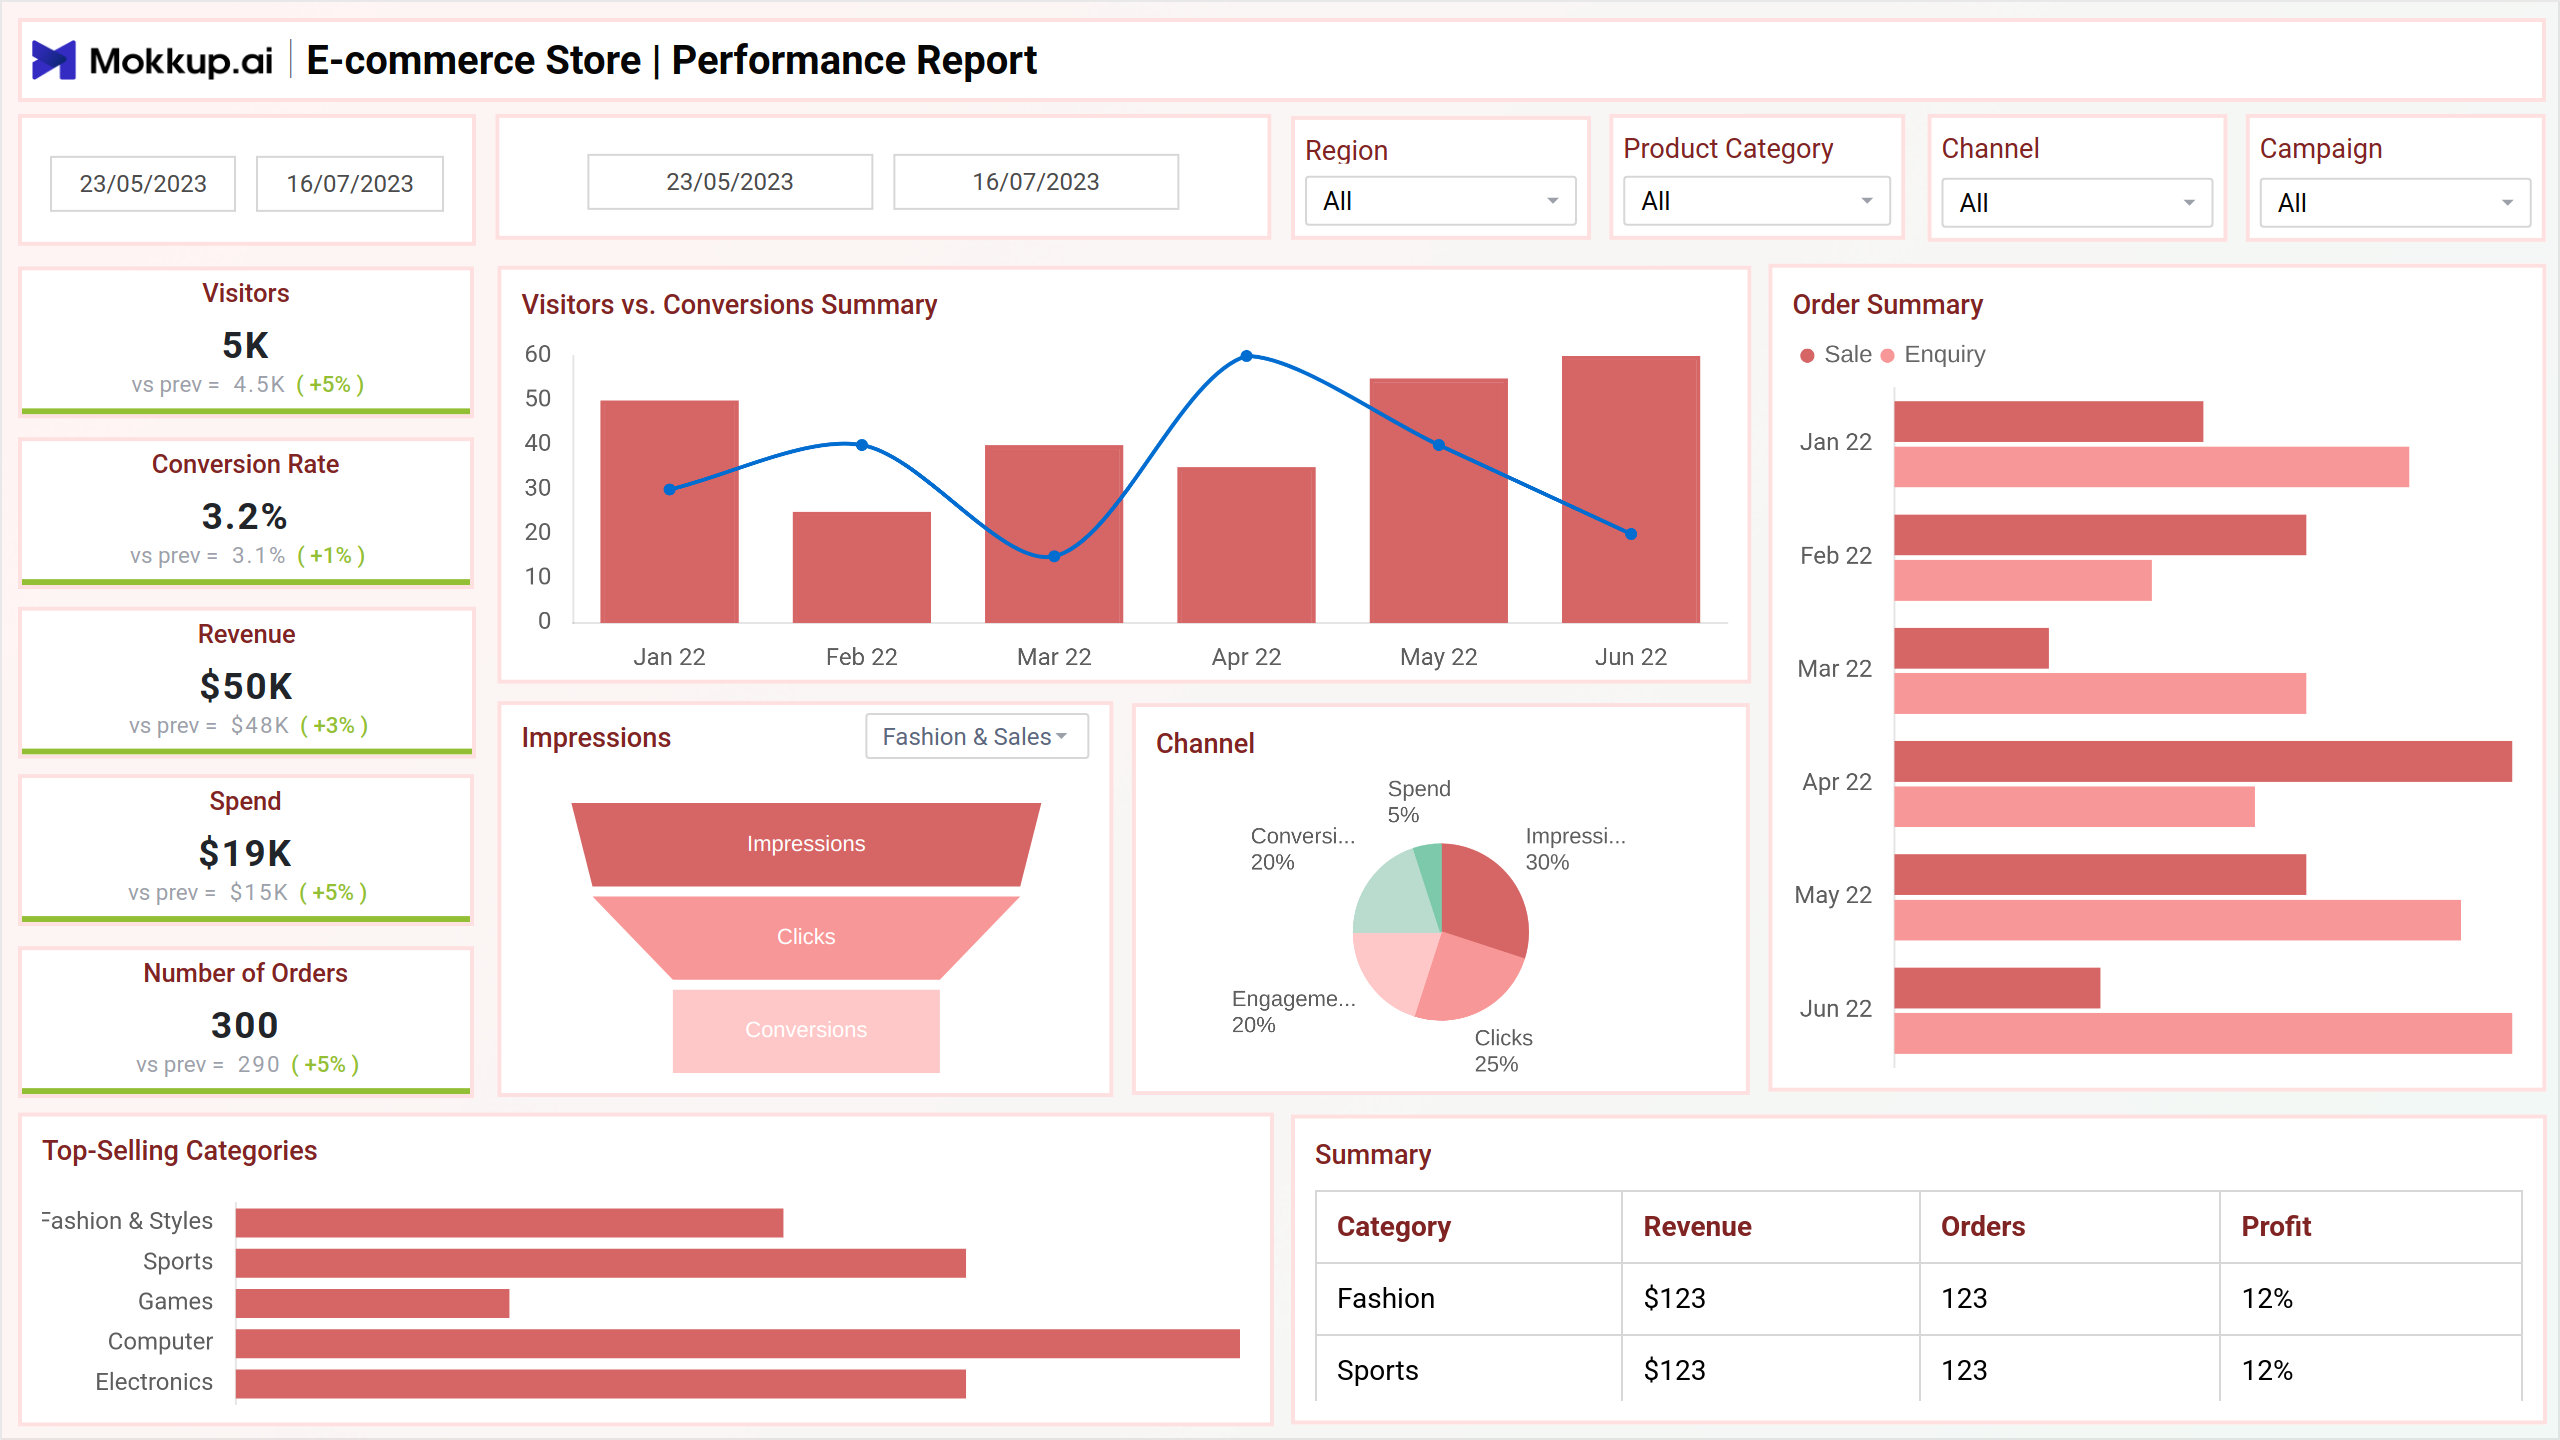Screen dimensions: 2560x1440
Task: Expand the Channel filter dropdown
Action: tap(2076, 203)
